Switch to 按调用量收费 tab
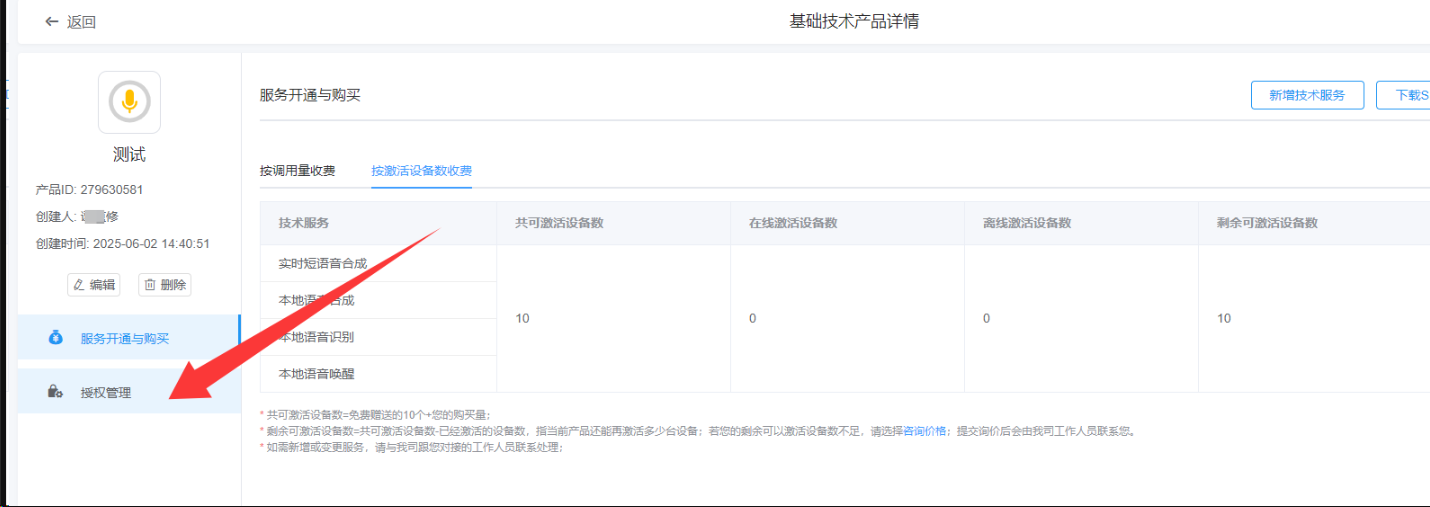The image size is (1430, 507). pos(297,170)
